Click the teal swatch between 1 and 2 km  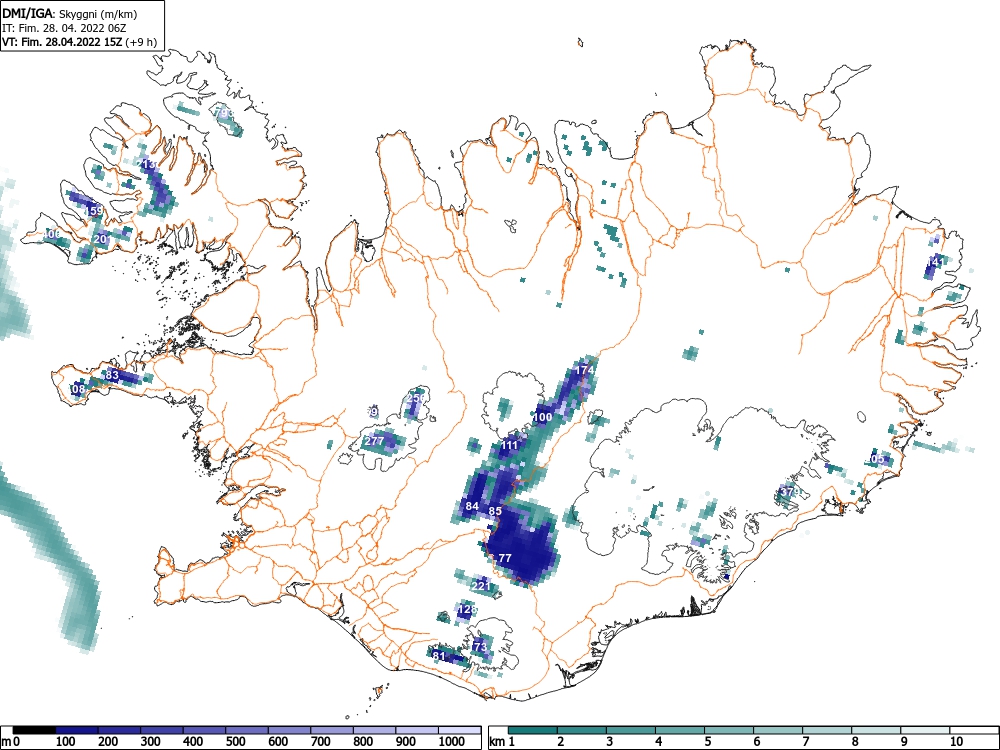(x=533, y=730)
